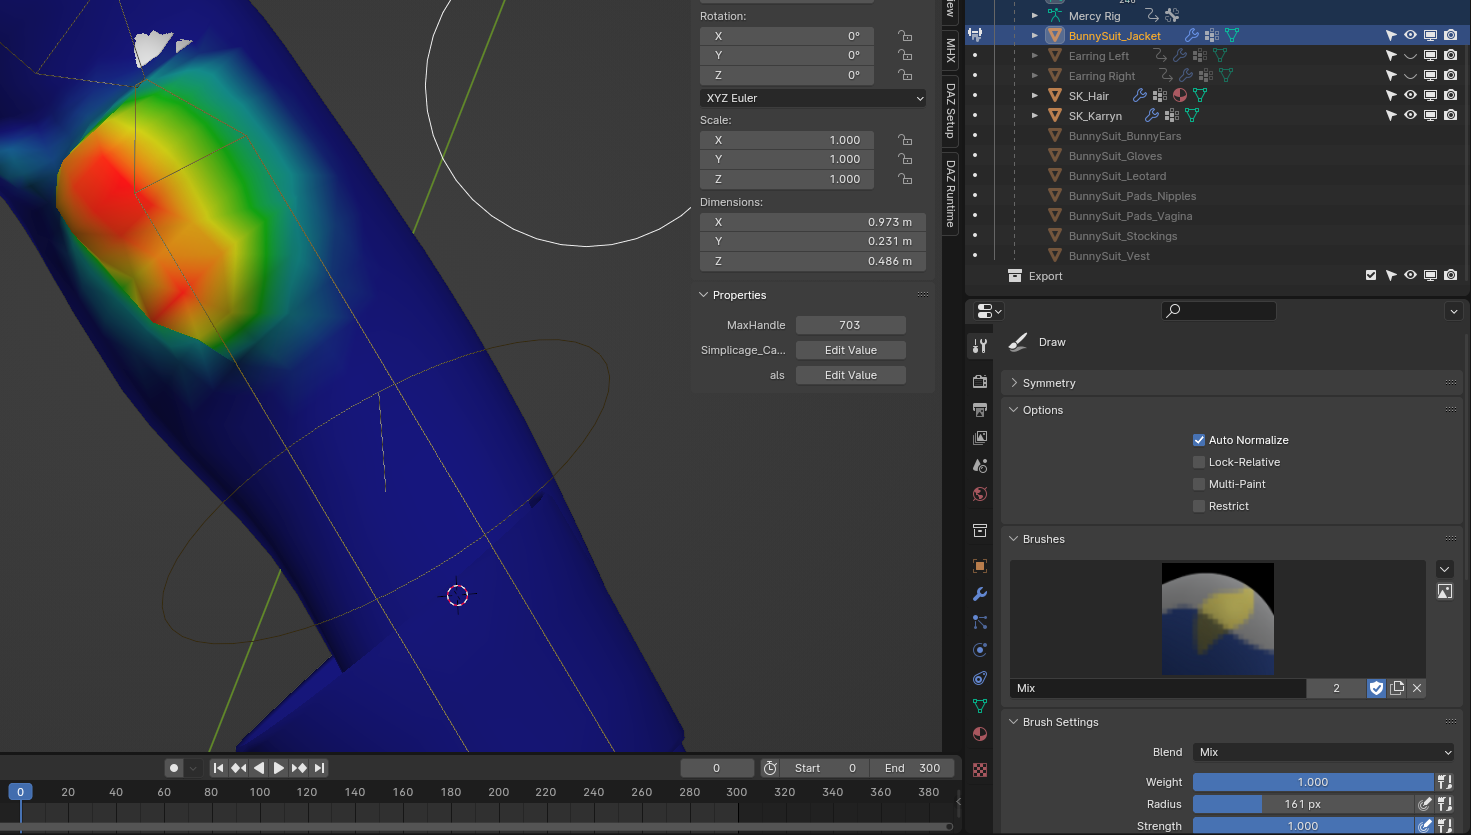Screen dimensions: 1471x835
Task: Unlink the Mix brush with X icon
Action: [x=1417, y=688]
